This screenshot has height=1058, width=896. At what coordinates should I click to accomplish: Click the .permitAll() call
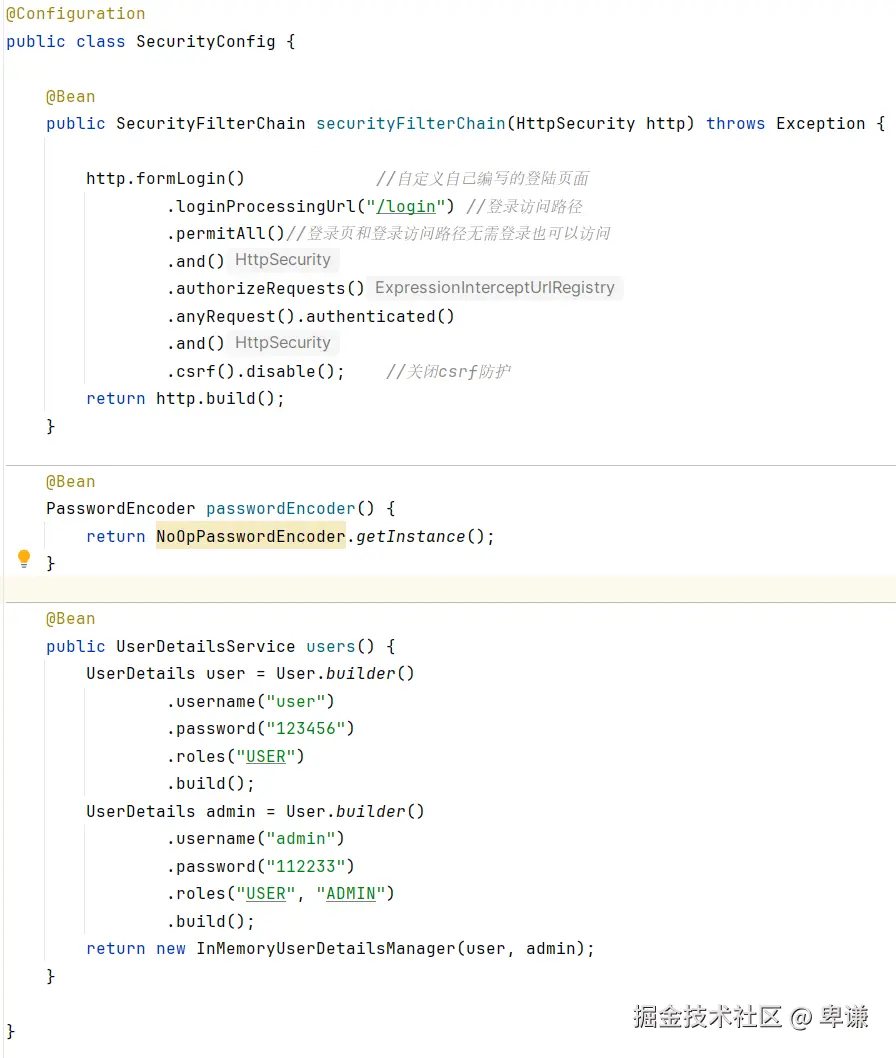(x=226, y=233)
